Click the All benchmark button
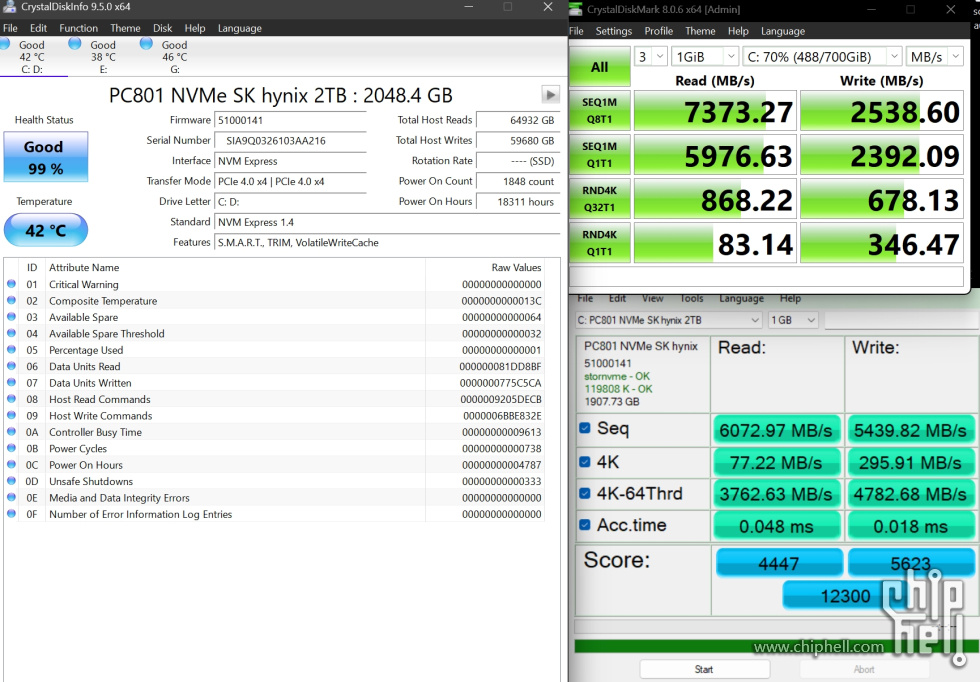 tap(599, 66)
